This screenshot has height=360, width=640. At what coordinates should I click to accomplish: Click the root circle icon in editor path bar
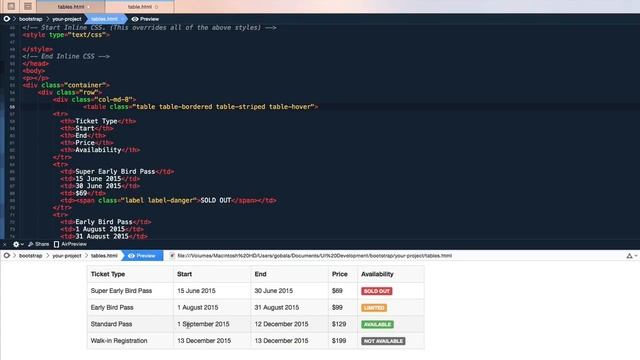coord(7,19)
